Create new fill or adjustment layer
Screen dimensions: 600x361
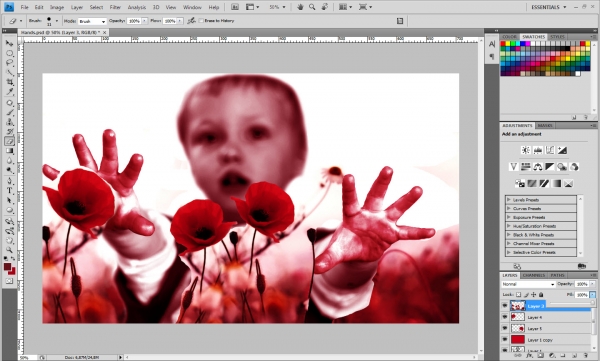coord(552,356)
